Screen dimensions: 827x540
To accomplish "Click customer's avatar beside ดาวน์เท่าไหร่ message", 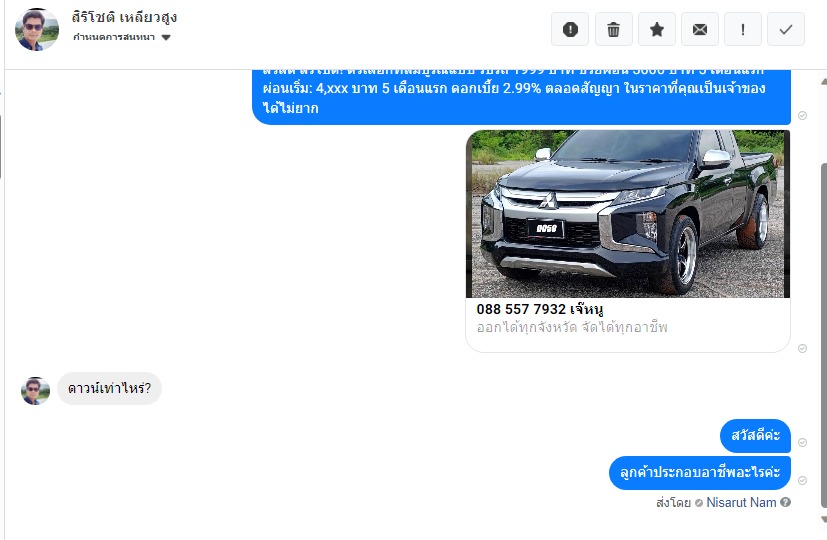I will point(35,391).
